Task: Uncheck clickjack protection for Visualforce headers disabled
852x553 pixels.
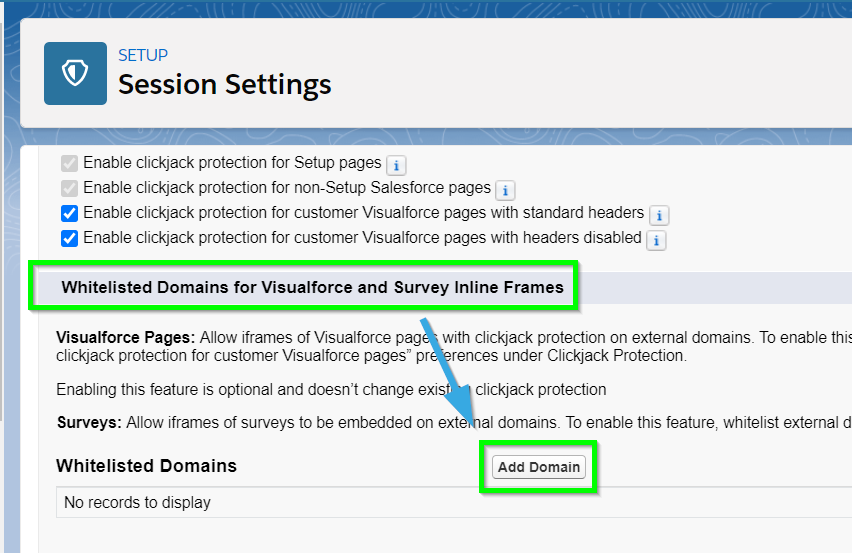Action: point(70,238)
